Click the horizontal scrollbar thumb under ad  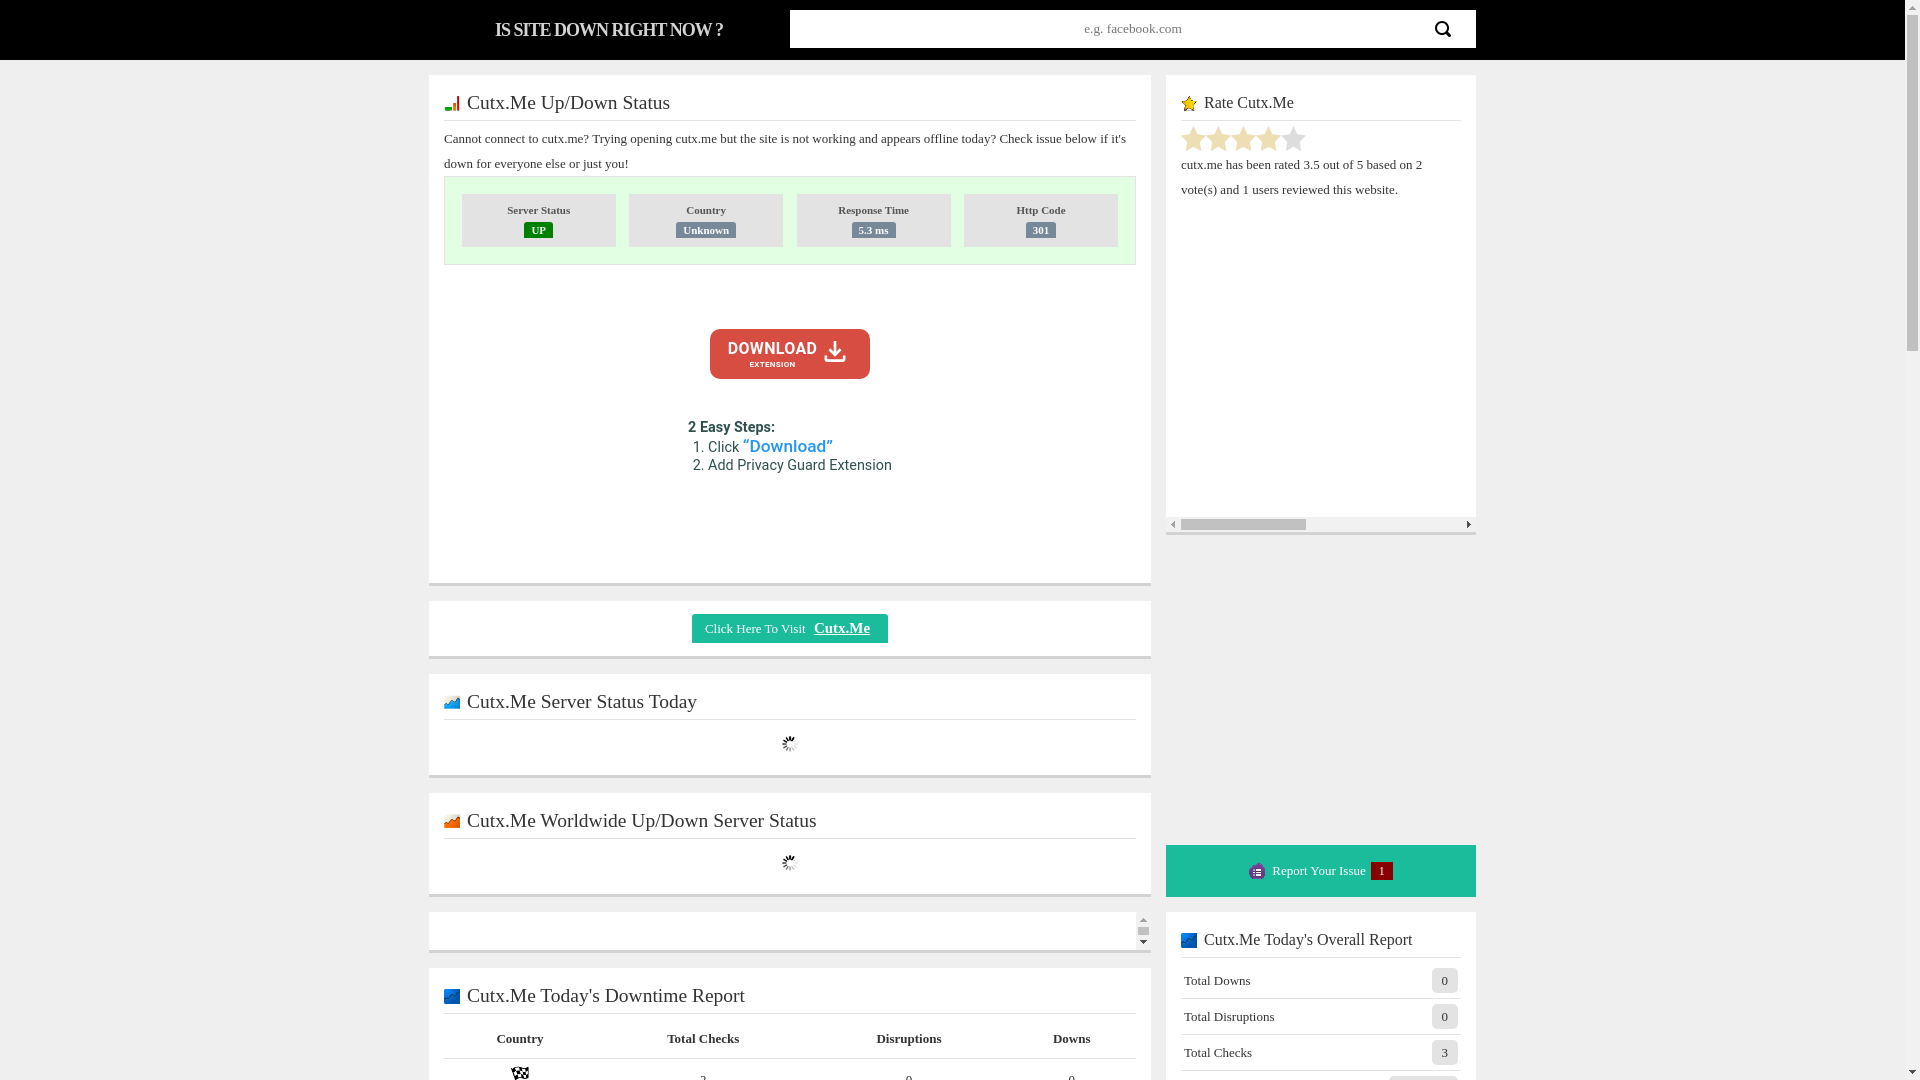(1243, 525)
